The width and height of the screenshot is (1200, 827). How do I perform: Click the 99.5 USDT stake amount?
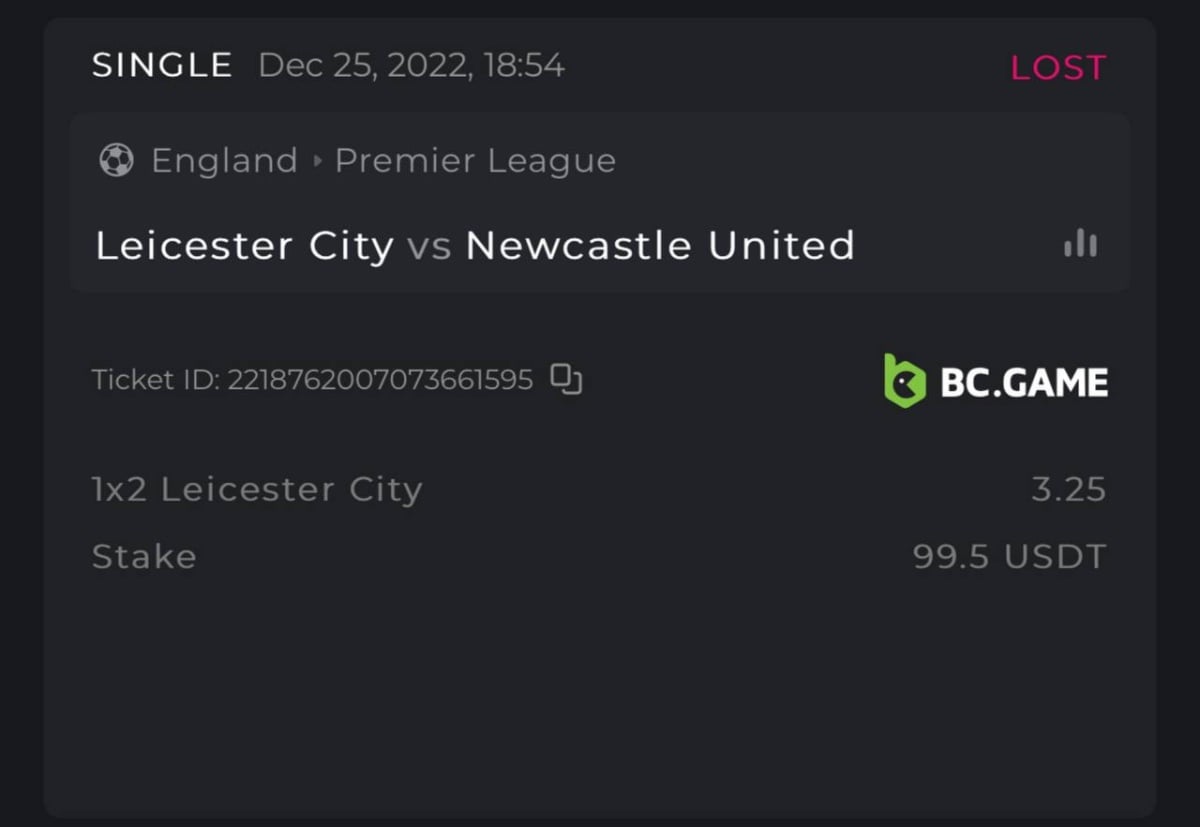(1009, 557)
